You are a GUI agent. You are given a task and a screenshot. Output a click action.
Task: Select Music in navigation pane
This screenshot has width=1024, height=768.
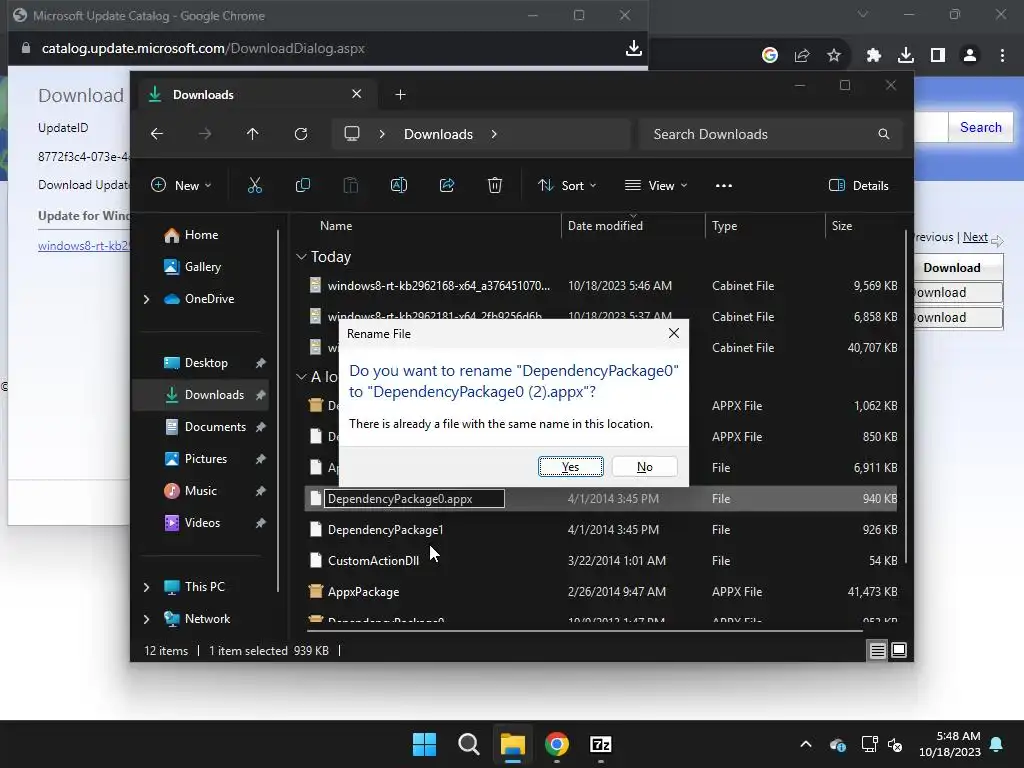click(x=200, y=490)
